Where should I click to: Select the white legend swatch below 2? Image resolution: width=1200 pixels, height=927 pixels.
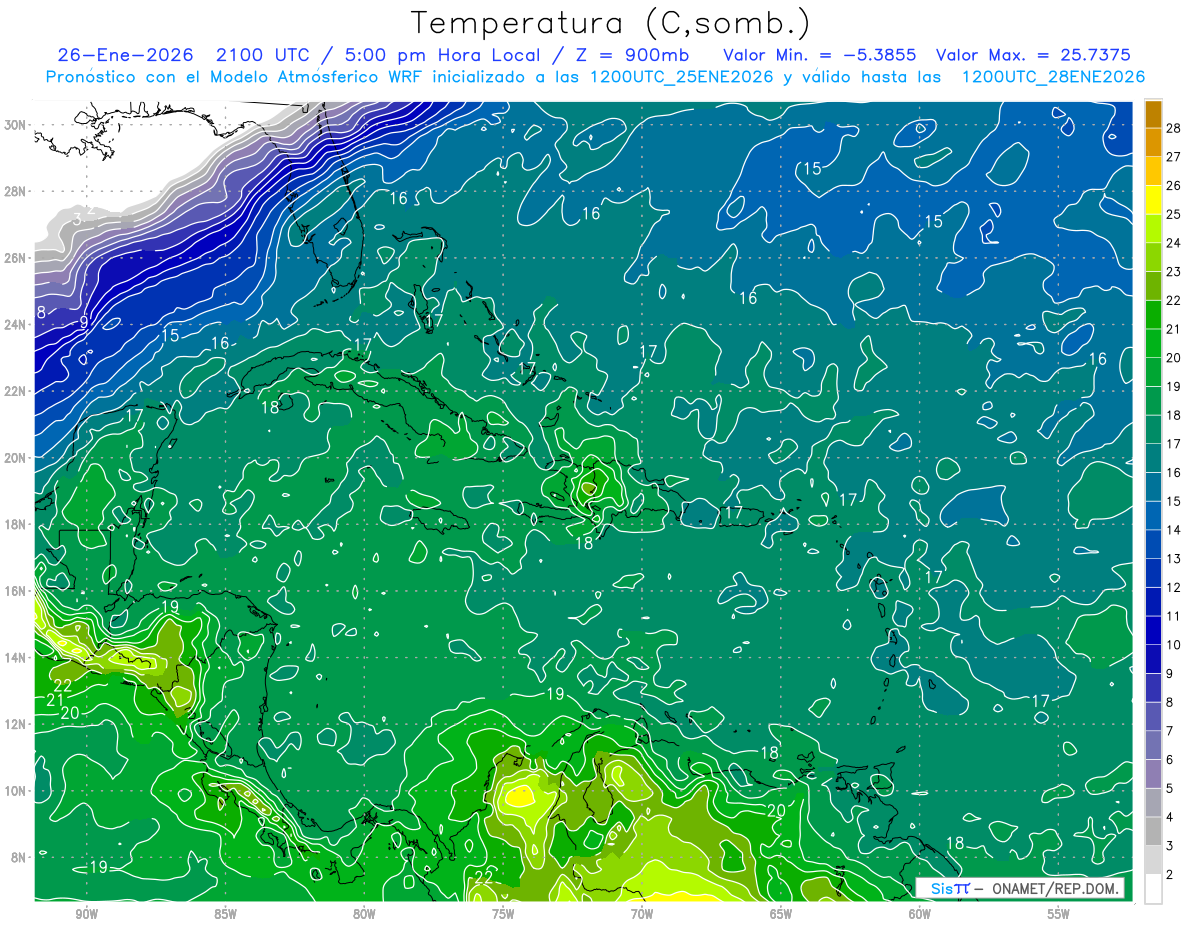(x=1153, y=889)
